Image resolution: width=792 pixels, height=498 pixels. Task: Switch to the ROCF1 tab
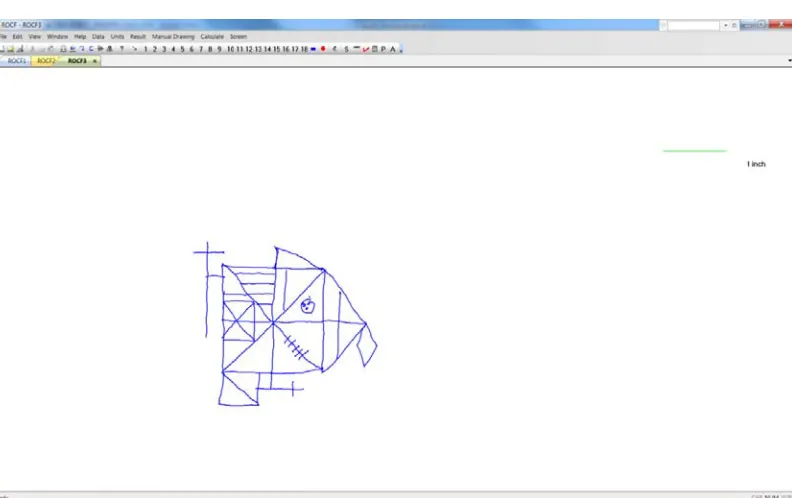(17, 61)
